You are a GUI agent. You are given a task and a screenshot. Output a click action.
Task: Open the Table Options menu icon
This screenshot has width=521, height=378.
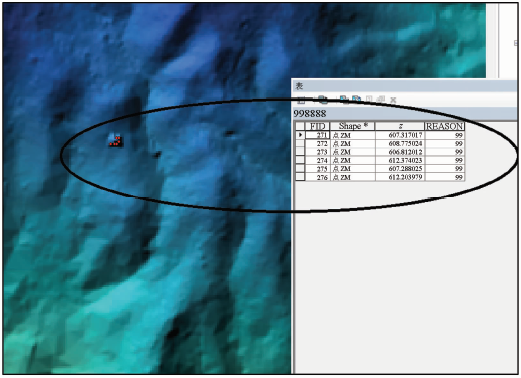click(301, 99)
